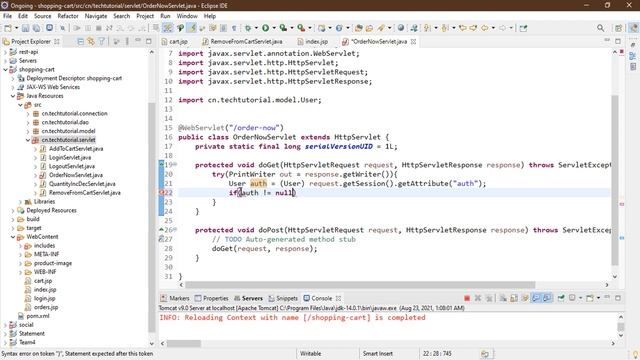
Task: Click the Save All icon
Action: point(36,28)
